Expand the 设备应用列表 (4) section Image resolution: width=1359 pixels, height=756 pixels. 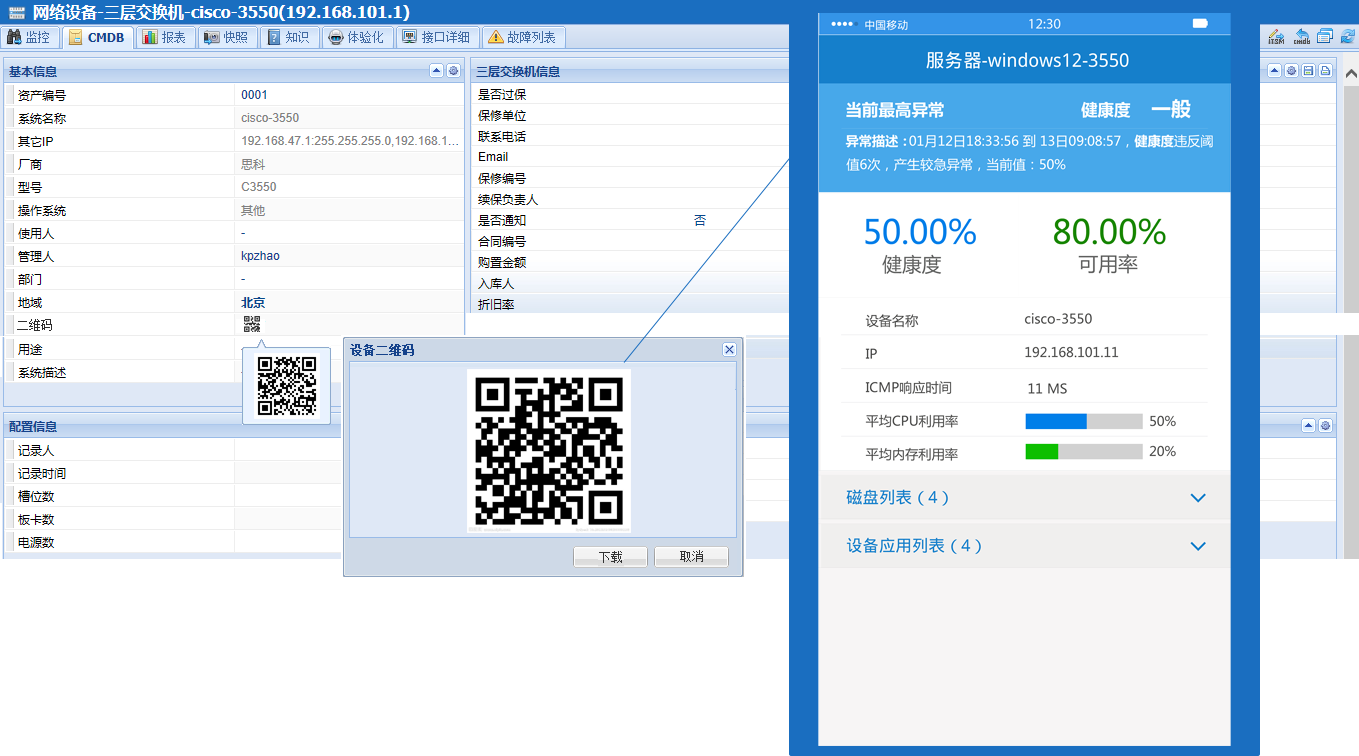click(x=1024, y=545)
